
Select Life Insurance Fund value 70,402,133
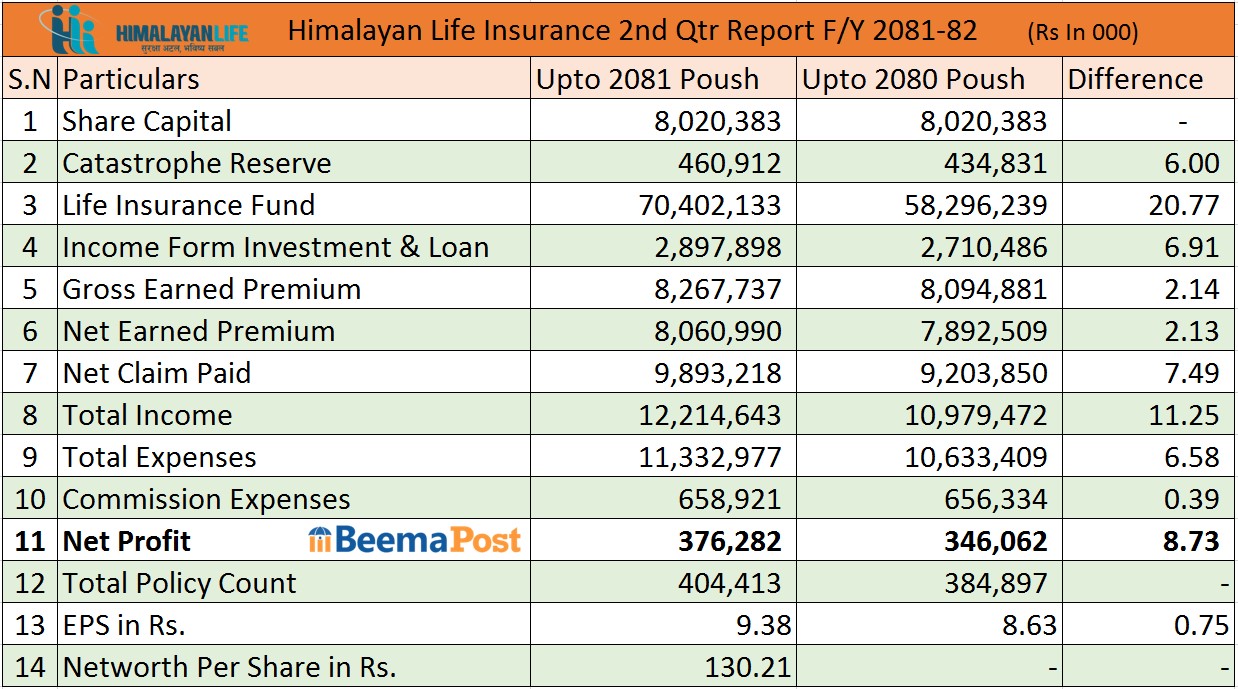click(709, 206)
